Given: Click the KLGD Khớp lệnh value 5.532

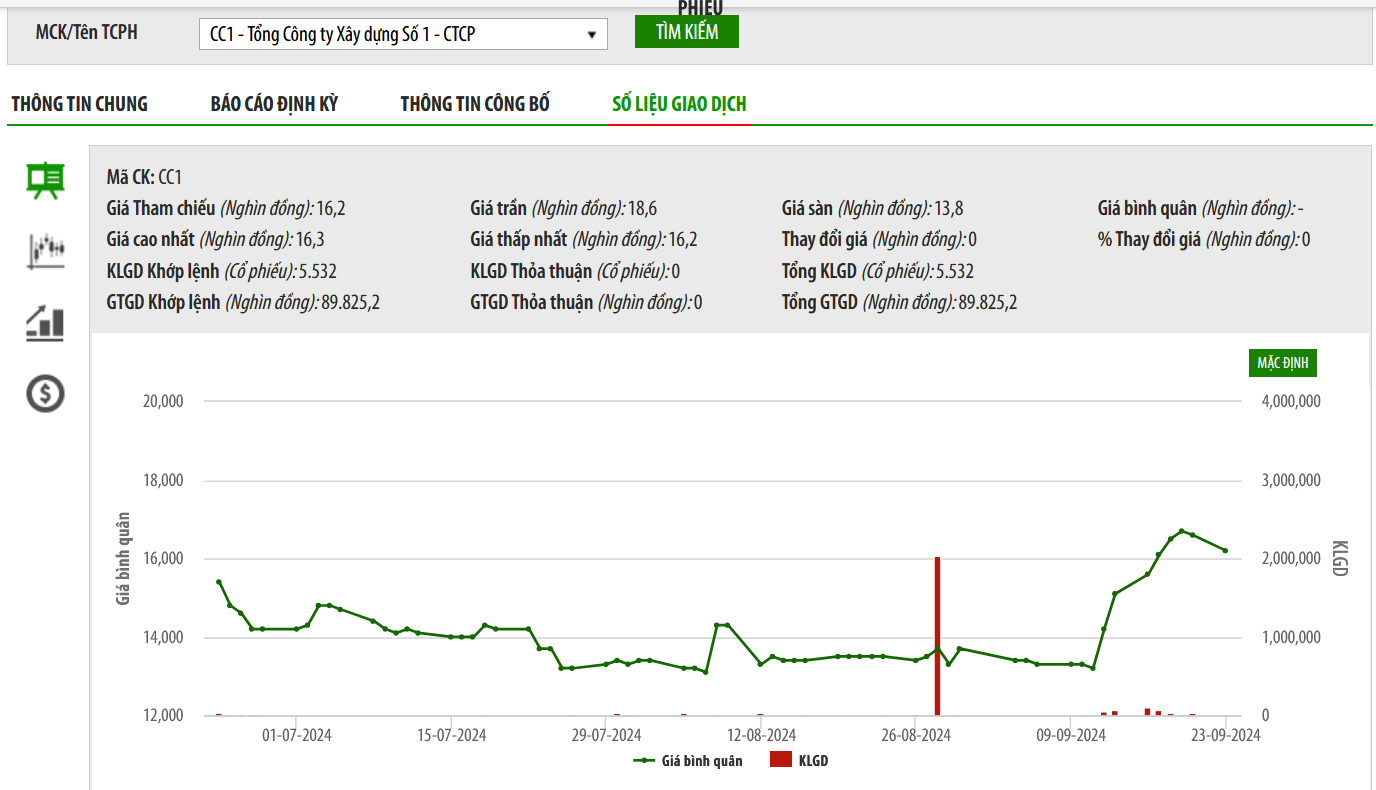Looking at the screenshot, I should (318, 271).
